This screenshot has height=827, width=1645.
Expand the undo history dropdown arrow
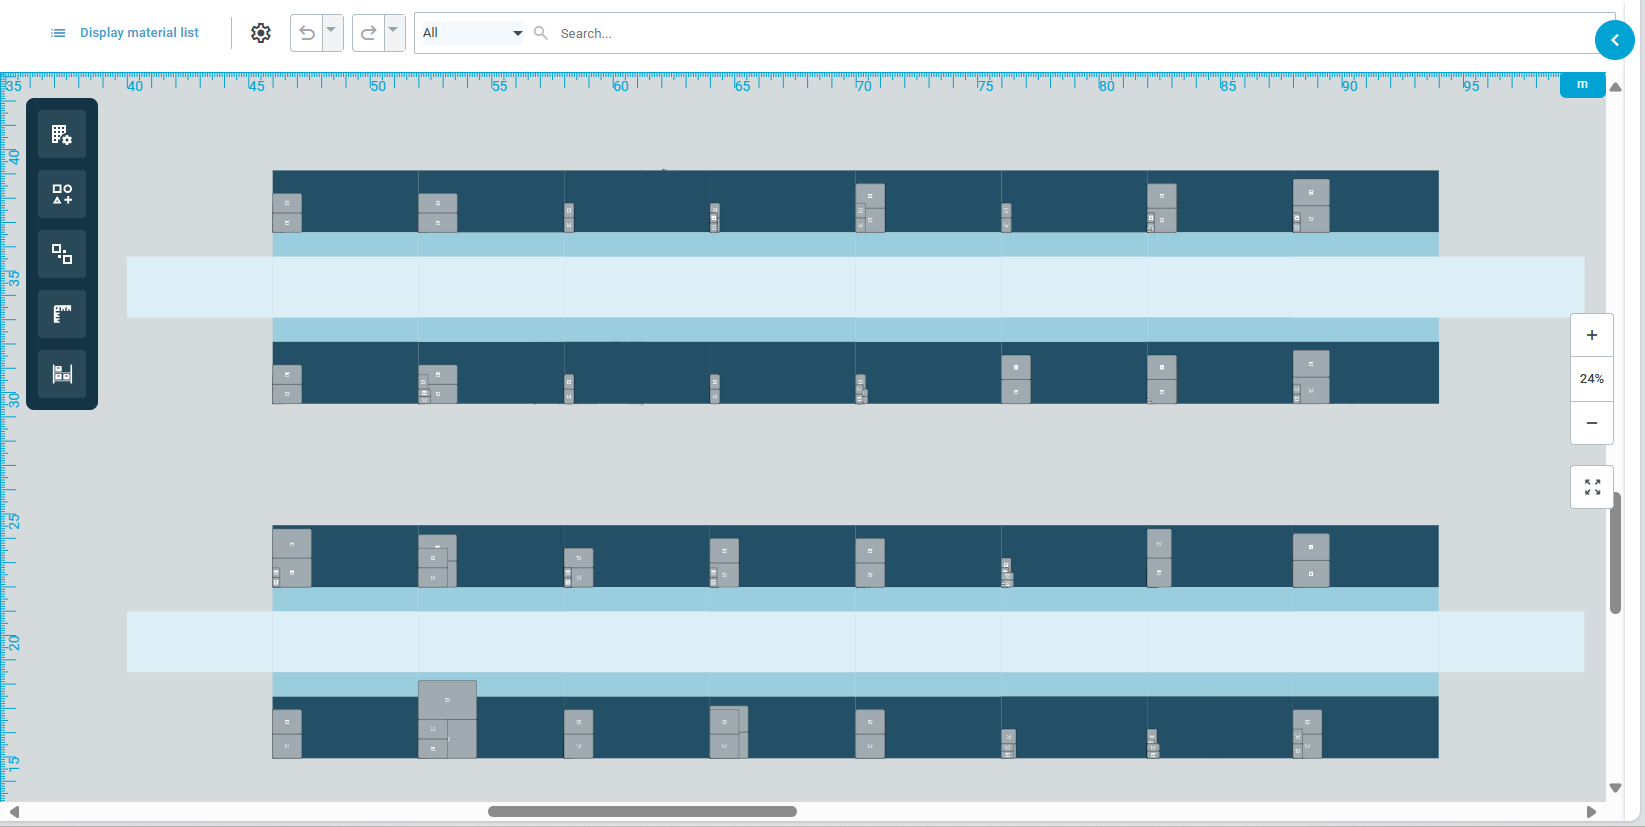(331, 31)
